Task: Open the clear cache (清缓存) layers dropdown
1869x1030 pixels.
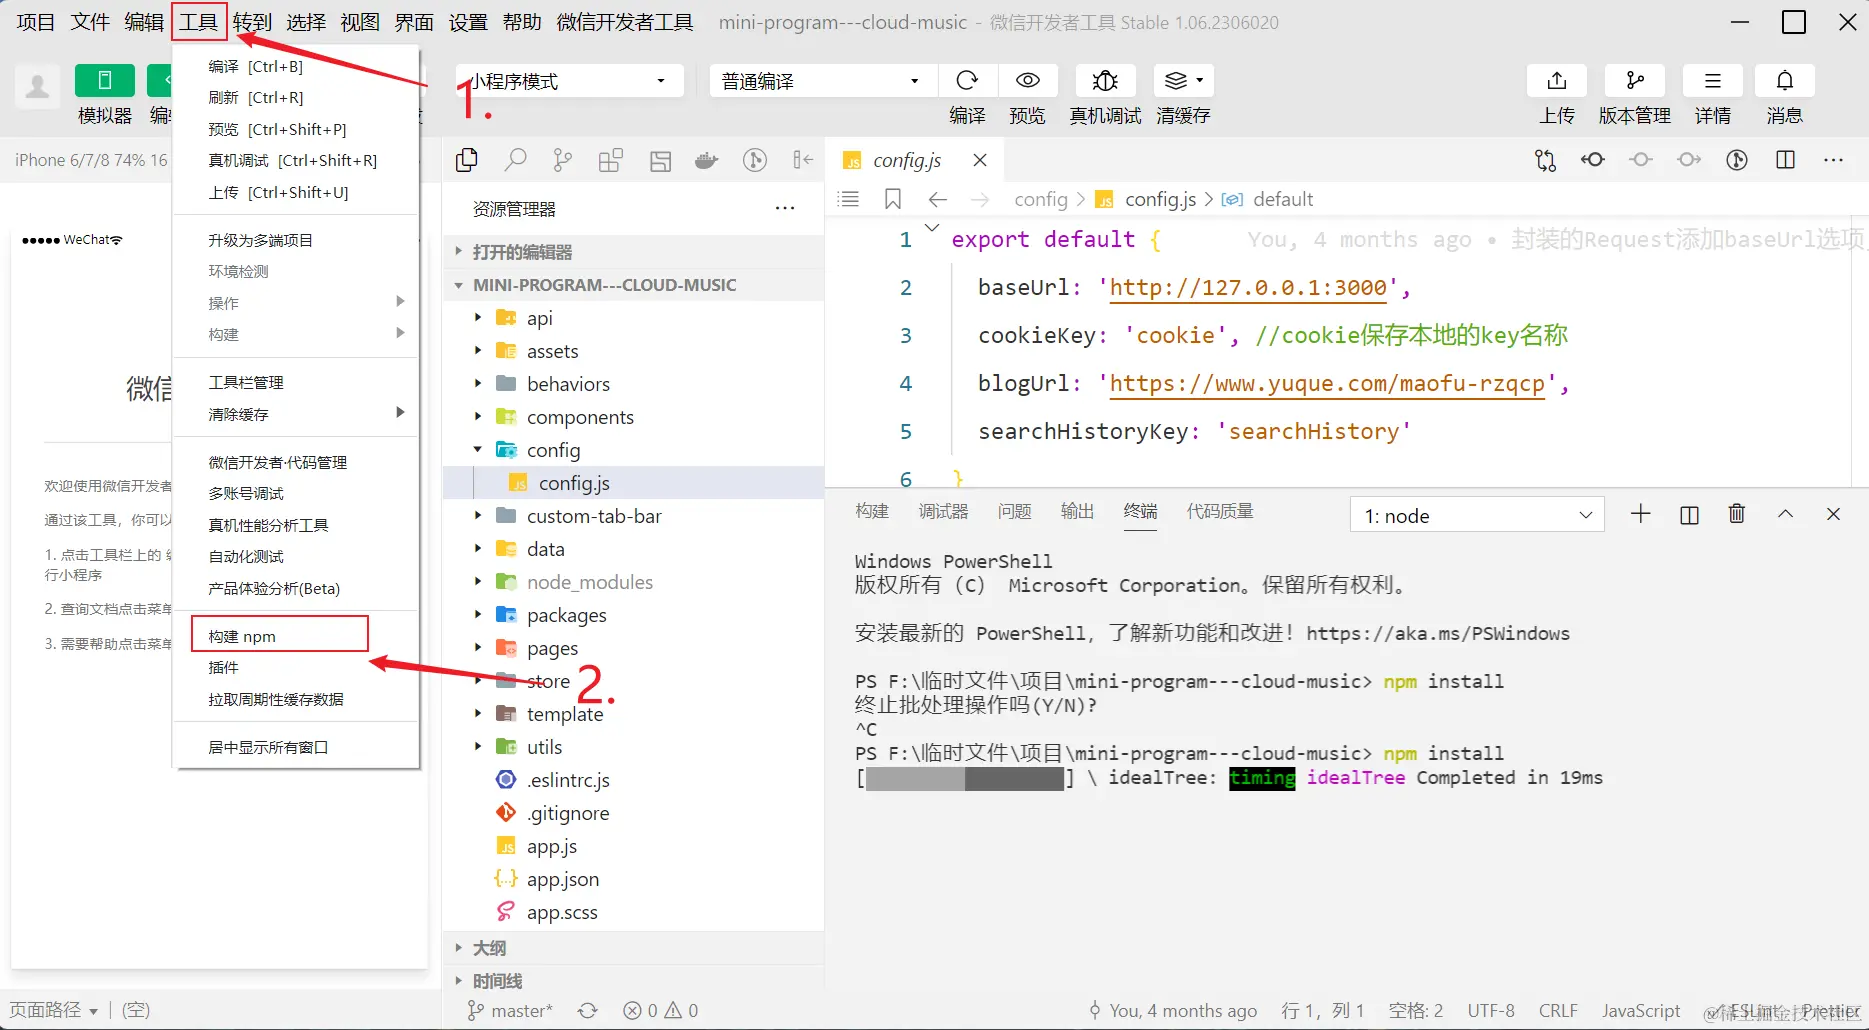Action: (1184, 81)
